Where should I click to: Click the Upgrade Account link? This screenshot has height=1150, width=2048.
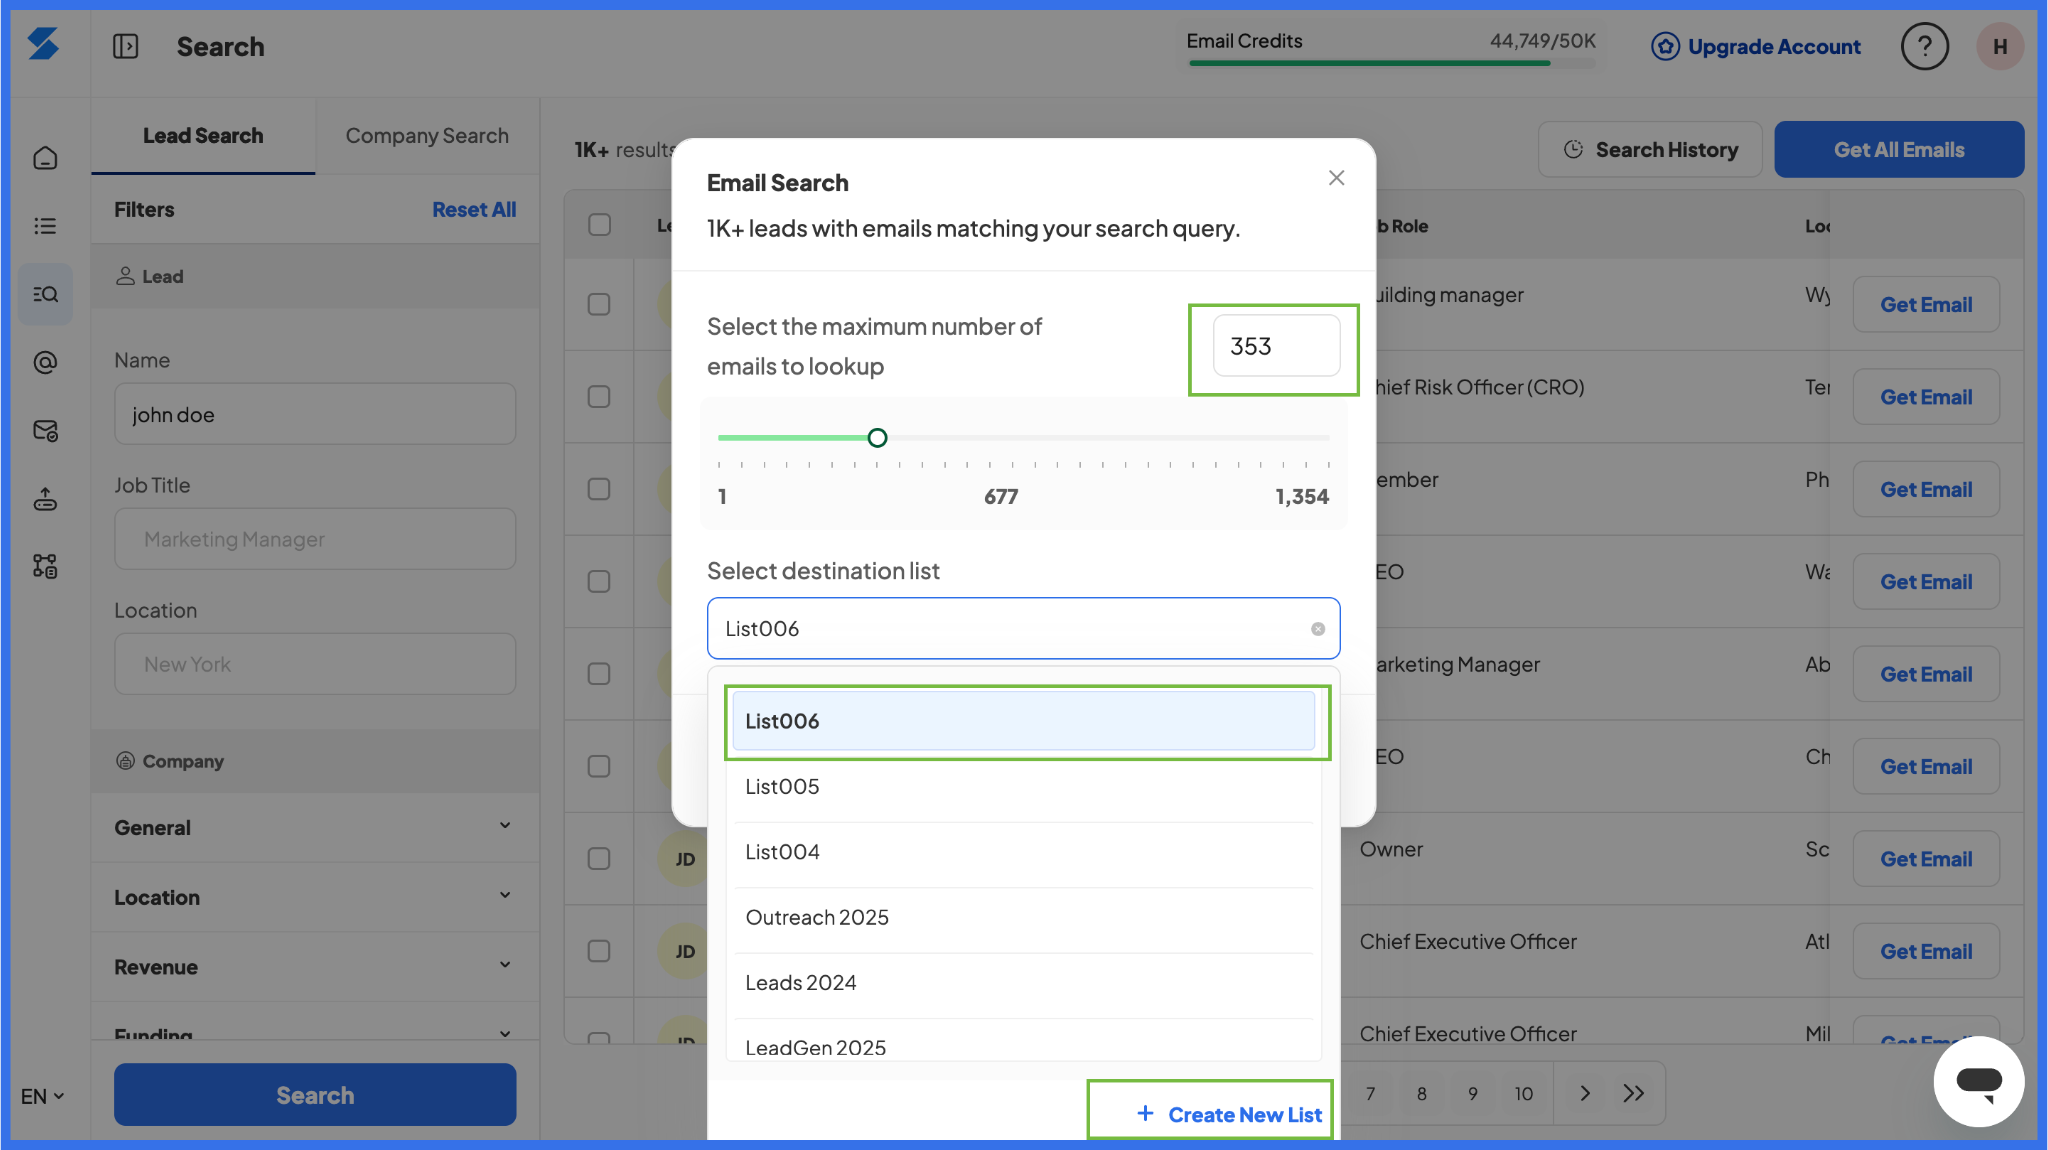tap(1756, 46)
